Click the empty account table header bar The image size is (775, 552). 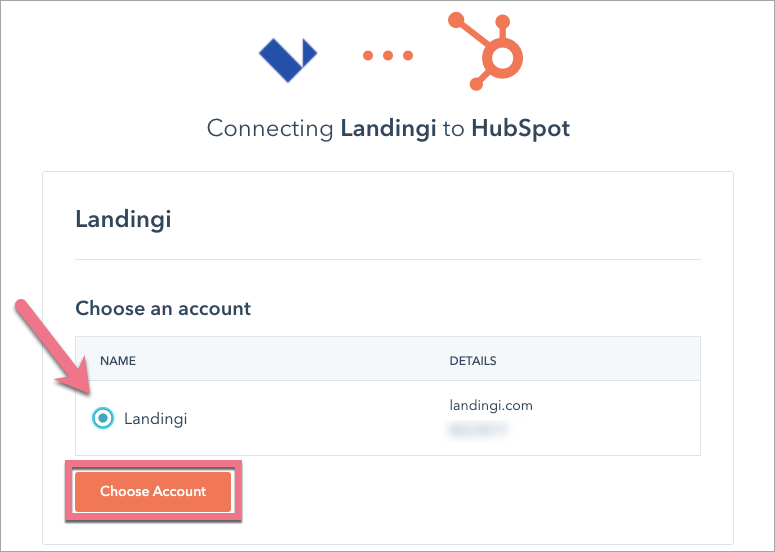[300, 361]
